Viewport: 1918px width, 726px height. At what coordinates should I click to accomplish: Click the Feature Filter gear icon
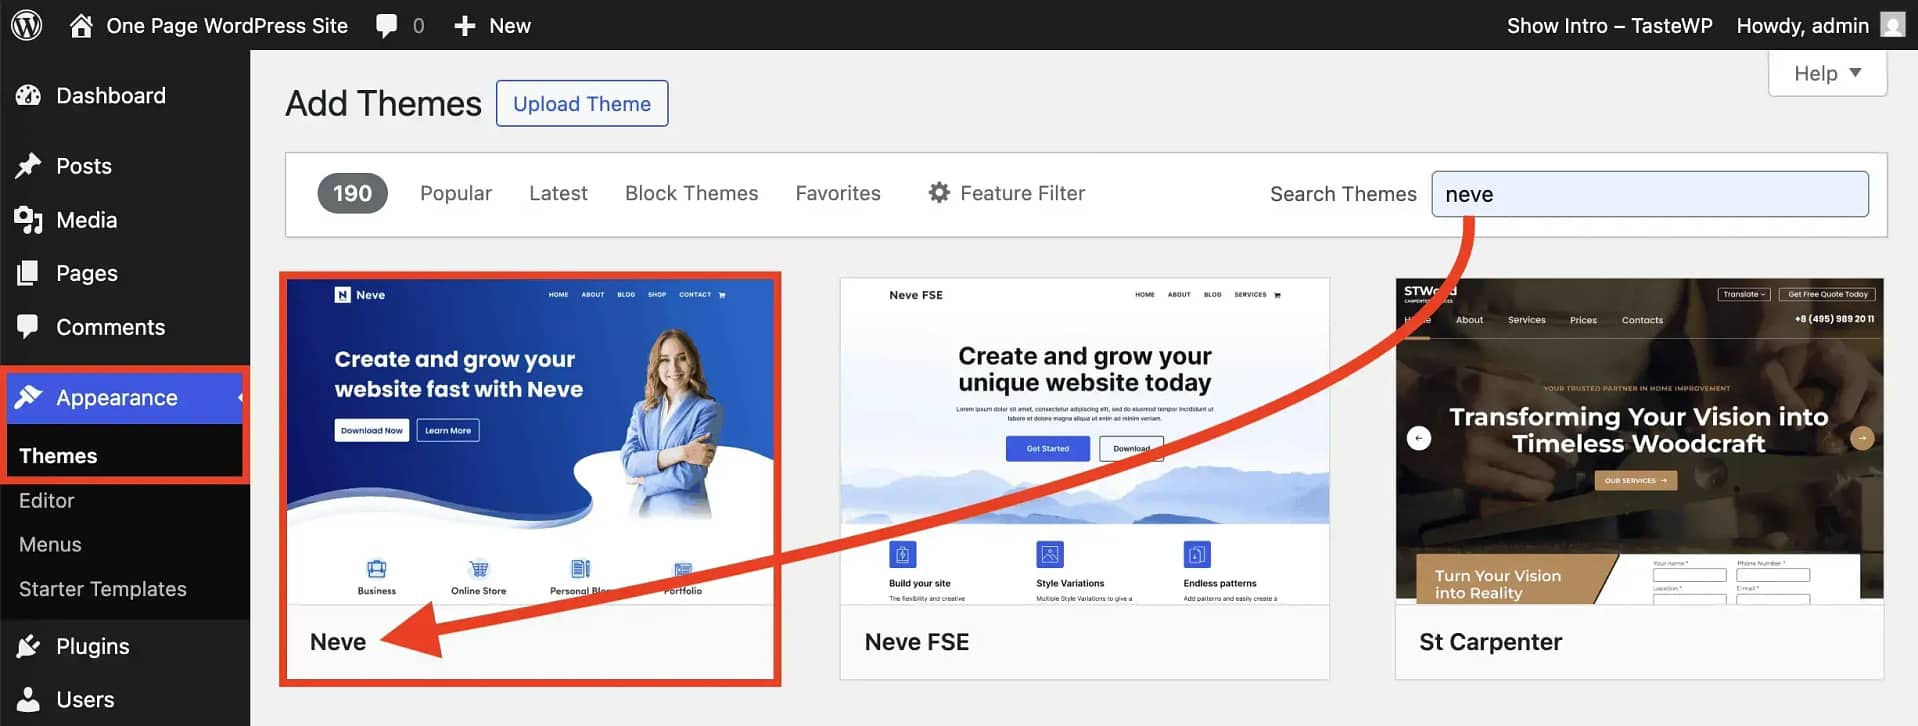(938, 192)
